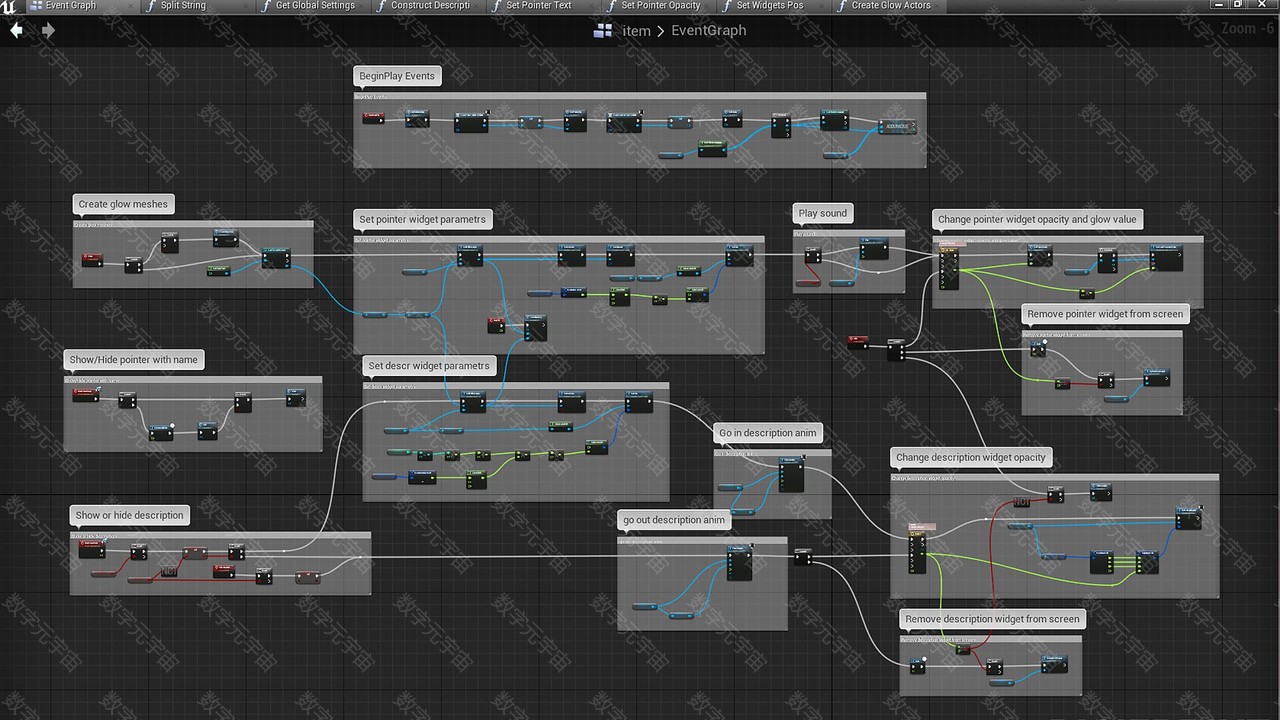
Task: Select the Go in description anim comment
Action: tap(768, 433)
